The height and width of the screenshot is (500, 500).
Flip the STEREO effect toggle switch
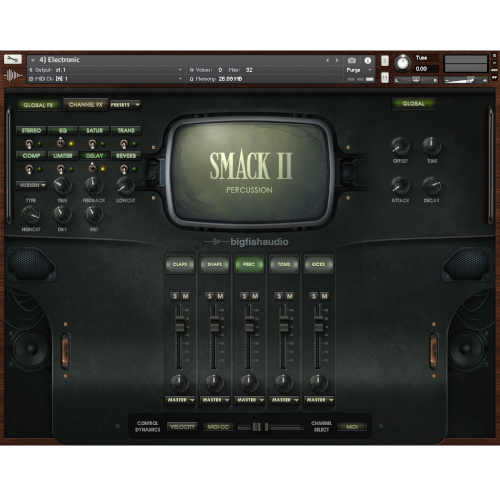coord(29,144)
